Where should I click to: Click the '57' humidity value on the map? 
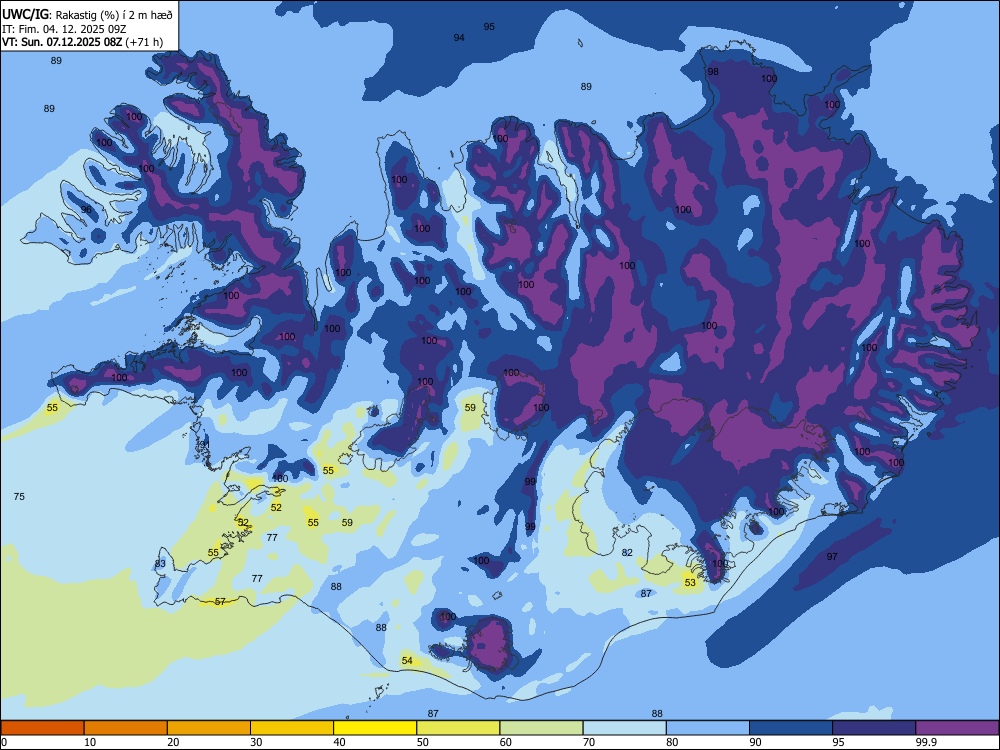click(x=220, y=601)
